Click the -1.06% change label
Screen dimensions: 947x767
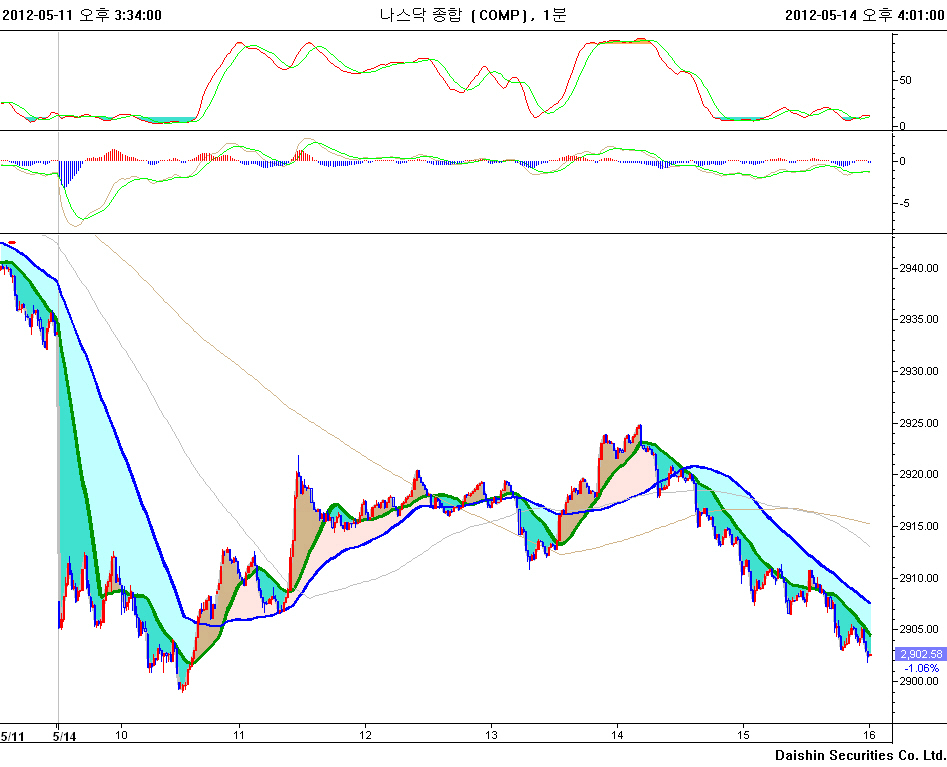(x=920, y=668)
